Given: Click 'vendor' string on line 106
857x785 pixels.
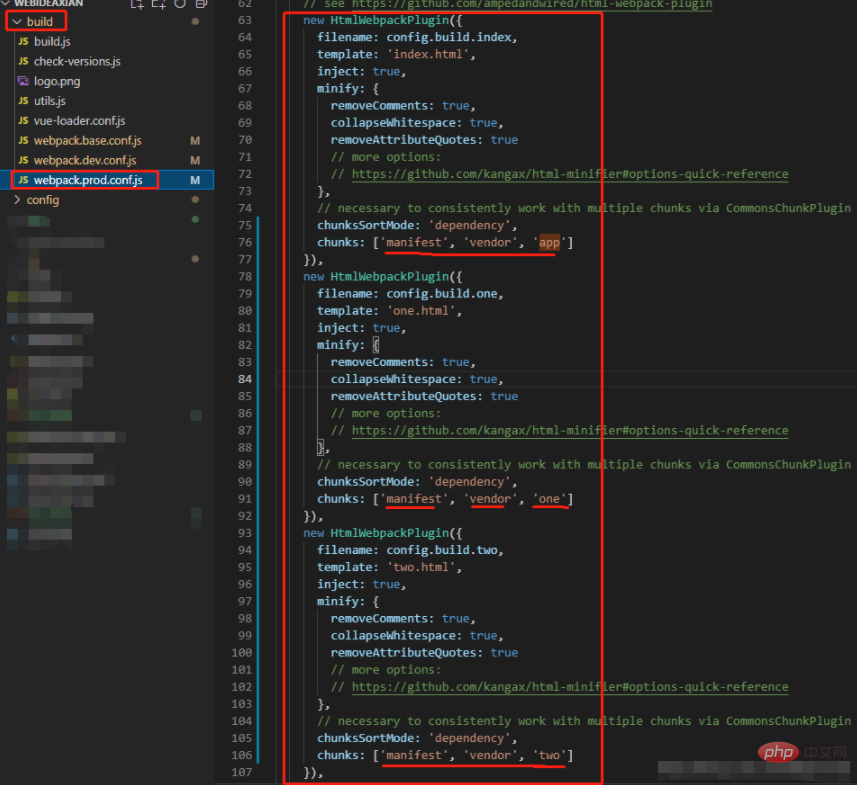Looking at the screenshot, I should pos(490,755).
